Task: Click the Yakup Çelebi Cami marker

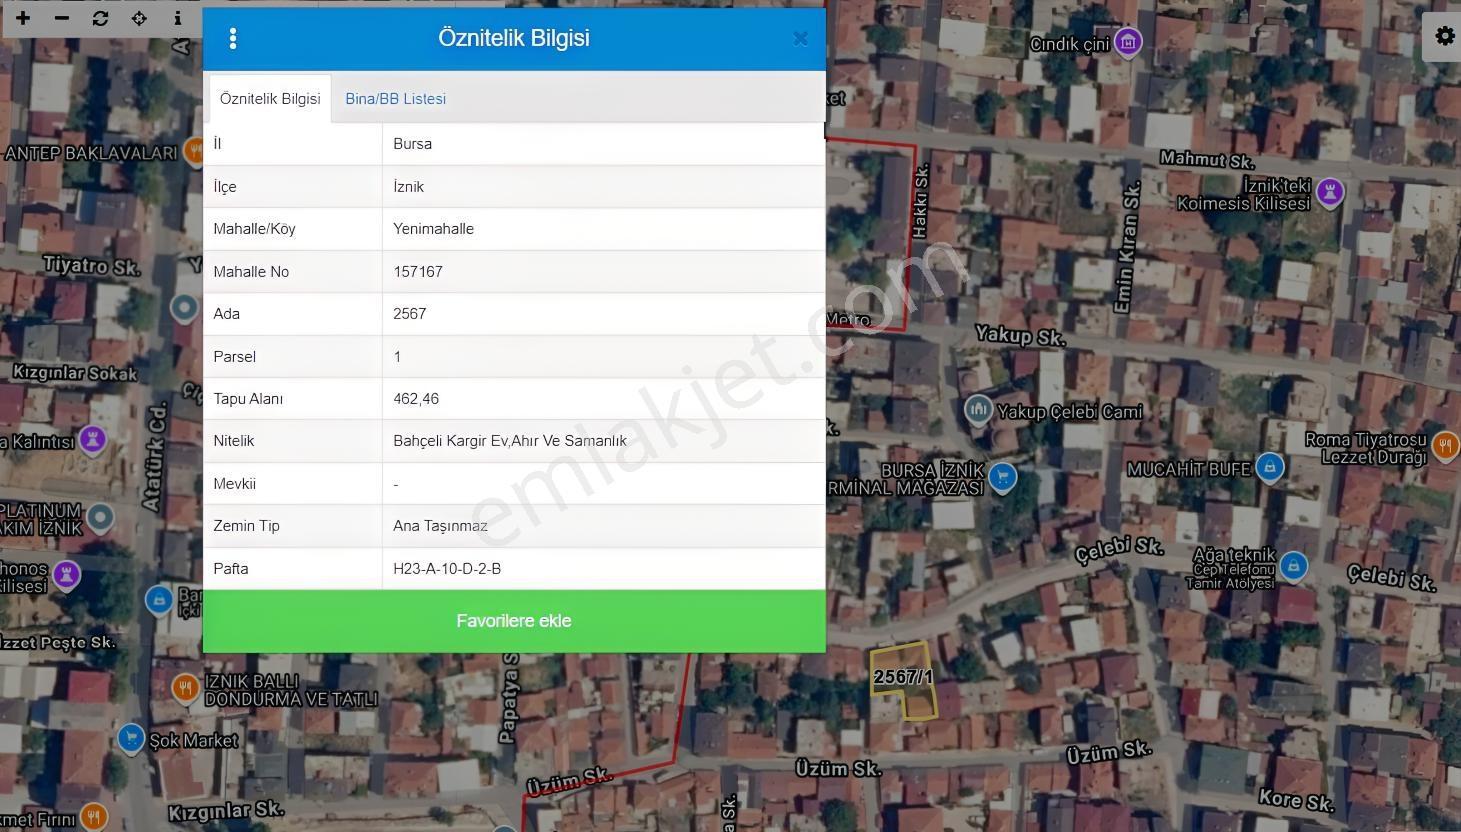Action: [978, 409]
